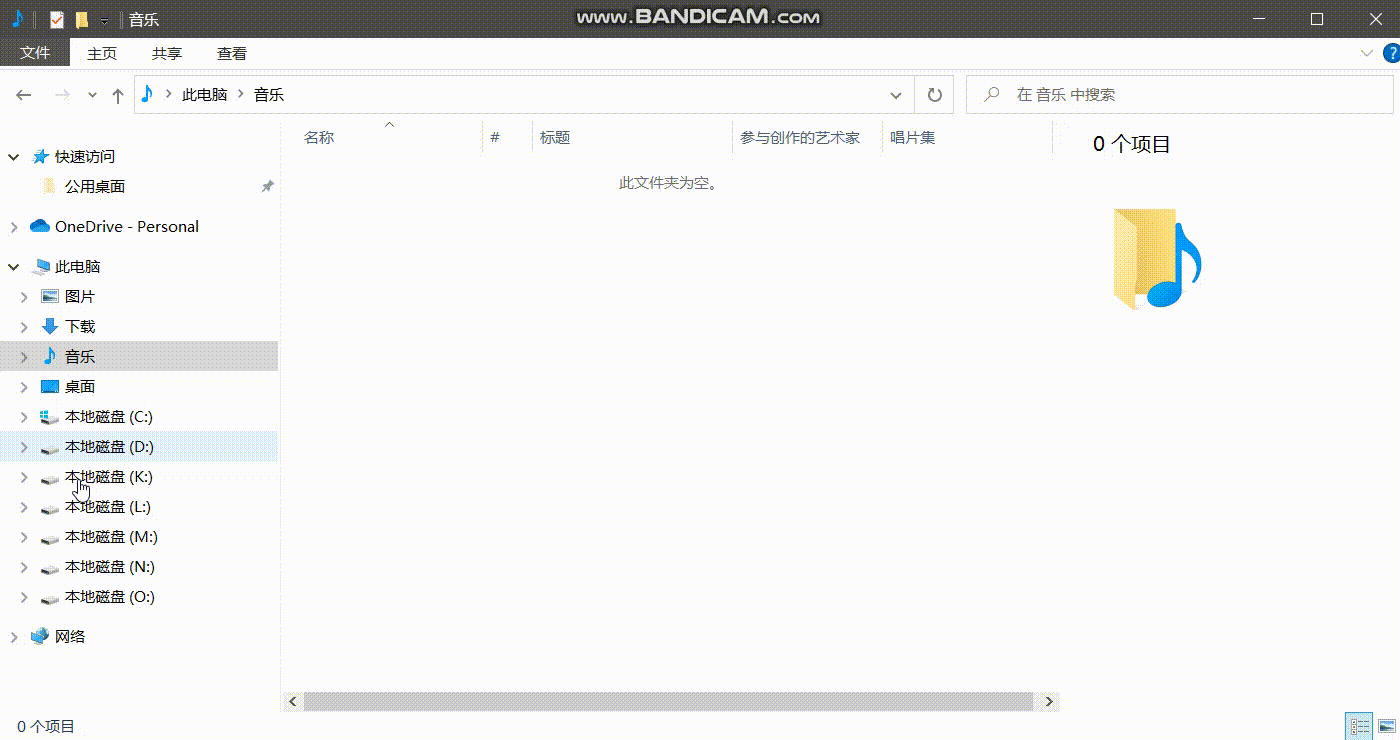1400x740 pixels.
Task: Collapse the 此电脑 tree node
Action: click(14, 267)
